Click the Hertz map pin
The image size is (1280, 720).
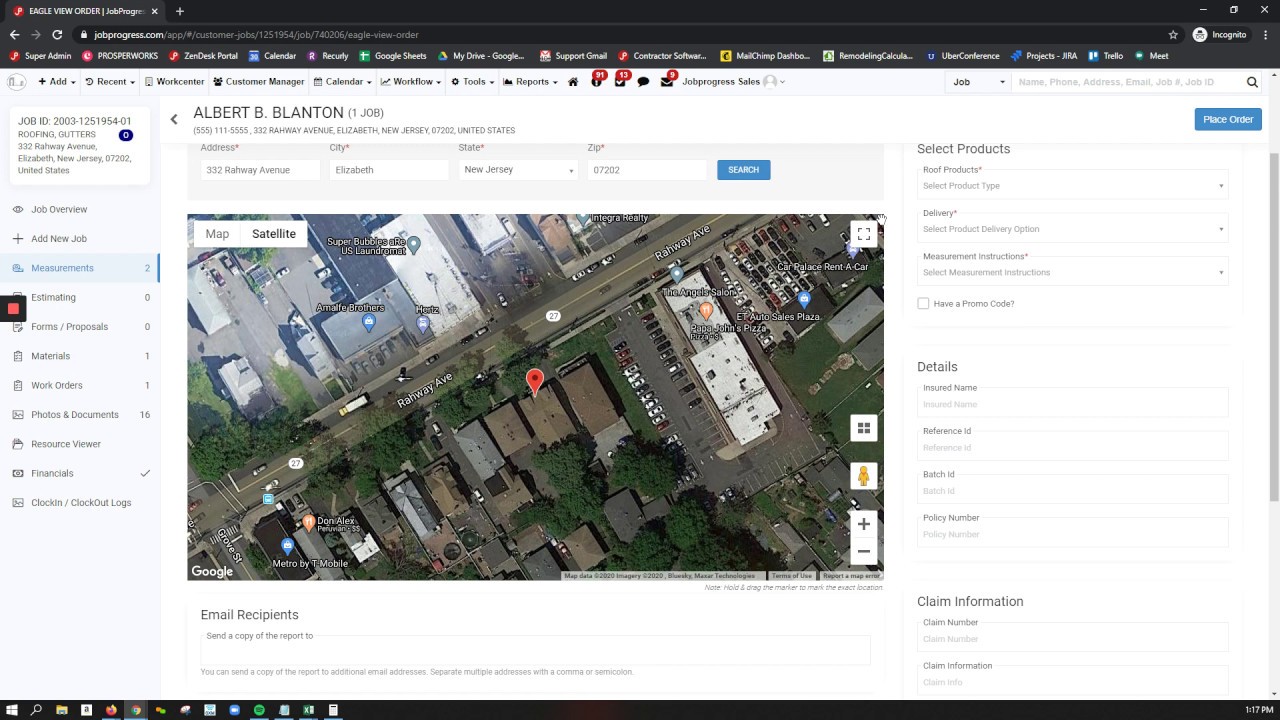pos(423,324)
